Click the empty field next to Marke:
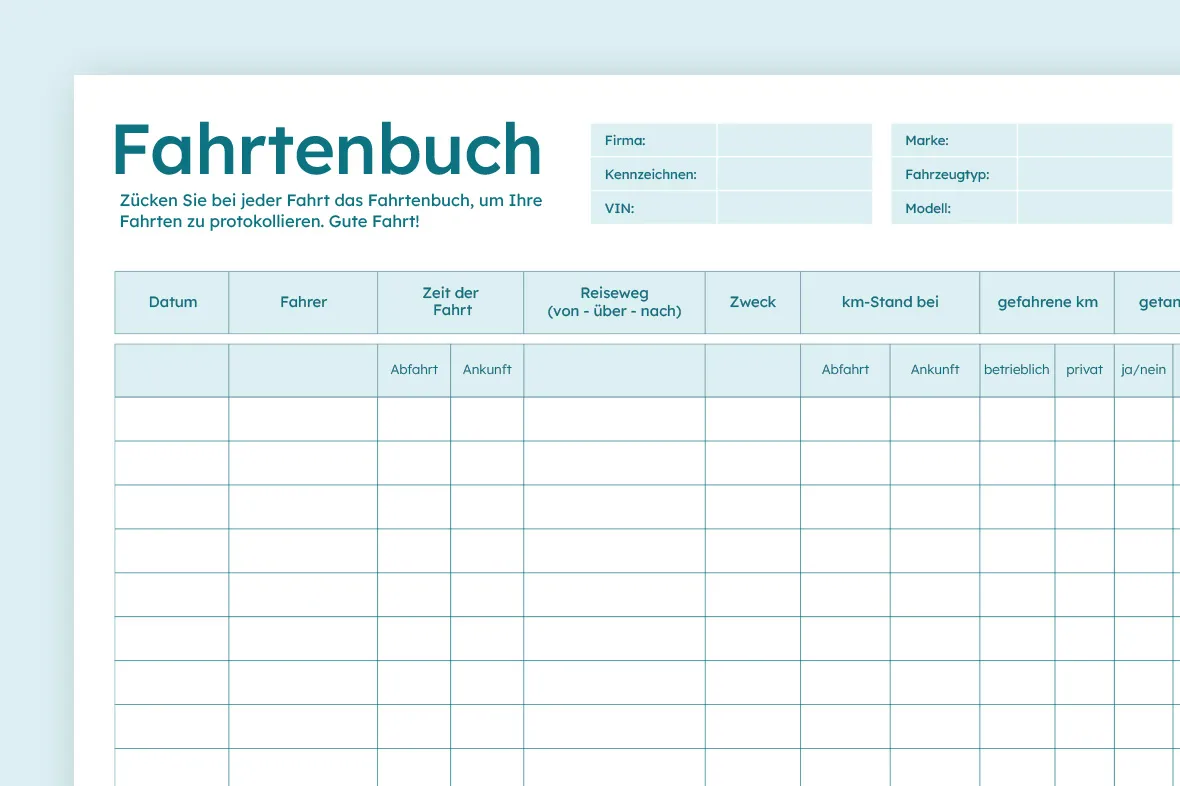The height and width of the screenshot is (786, 1180). click(1095, 140)
